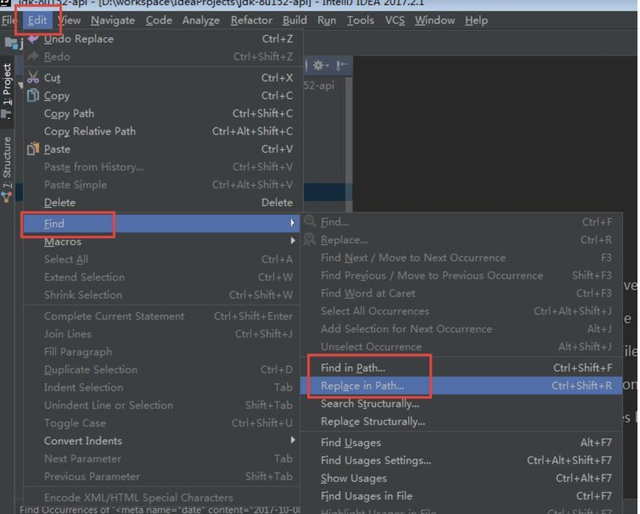The image size is (640, 514).
Task: Click the project panel vertical scrollbar
Action: [x=348, y=143]
